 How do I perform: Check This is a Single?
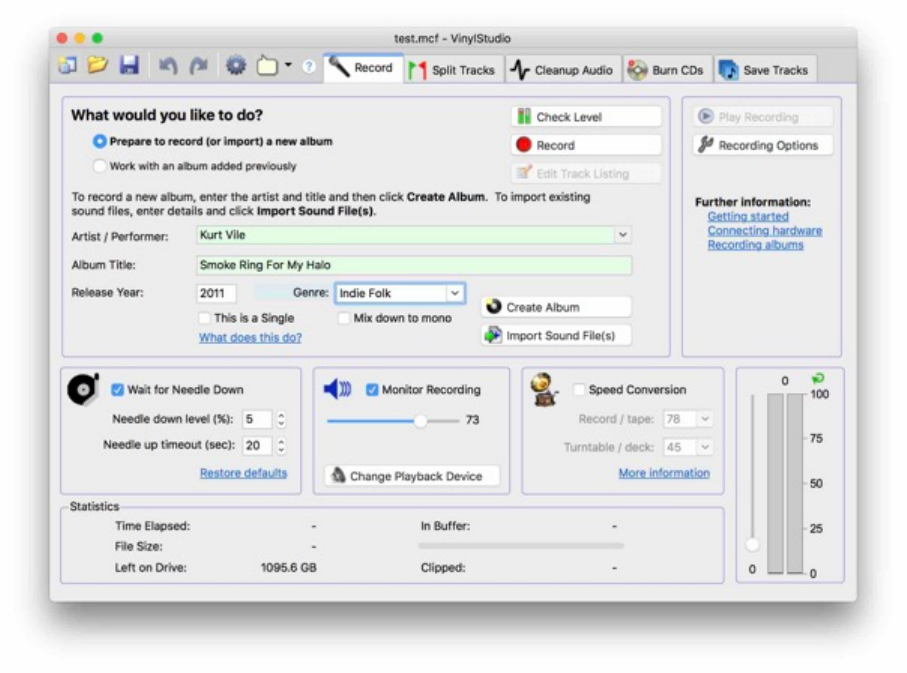pyautogui.click(x=204, y=318)
